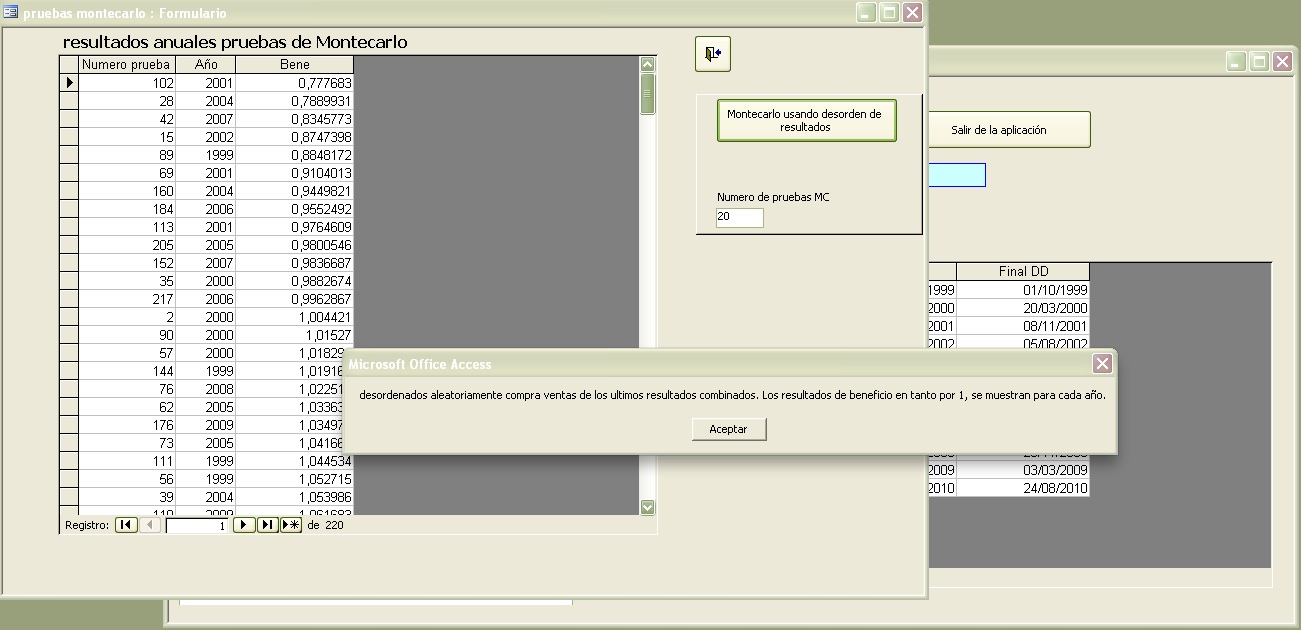This screenshot has width=1301, height=630.
Task: Click cell with value 1,004421
Action: (x=295, y=318)
